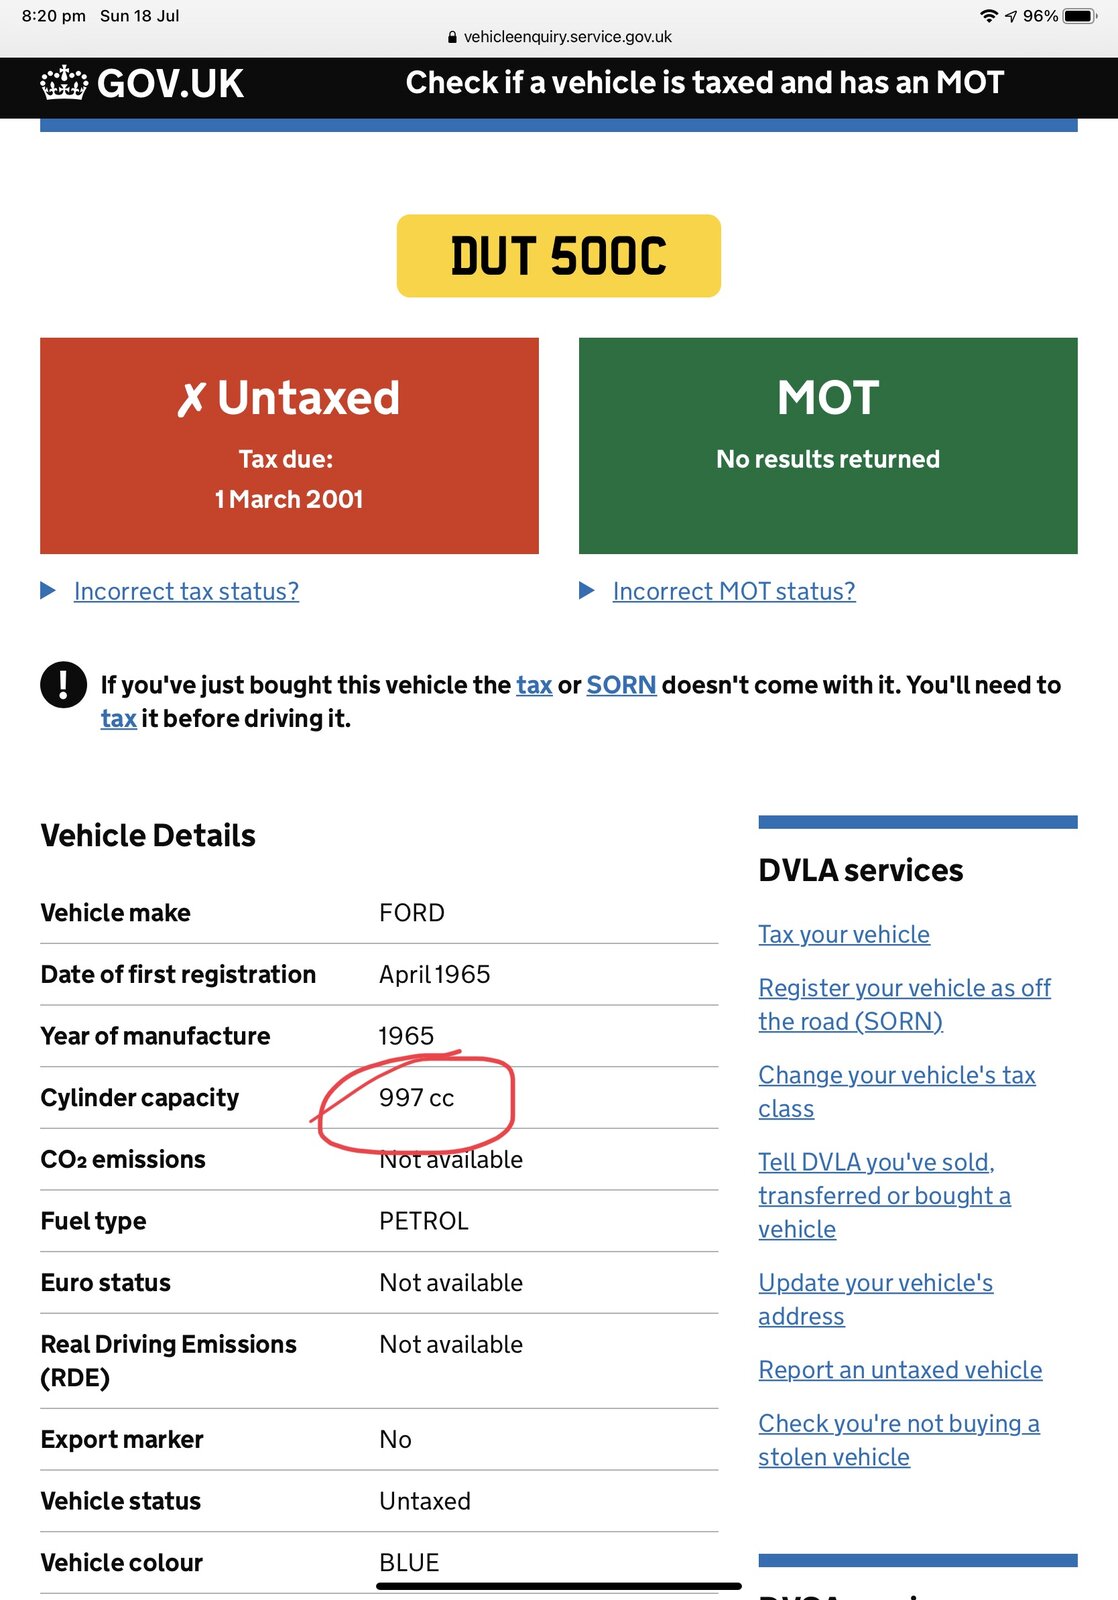This screenshot has height=1600, width=1118.
Task: Tap the Wi-Fi status icon
Action: click(x=988, y=16)
